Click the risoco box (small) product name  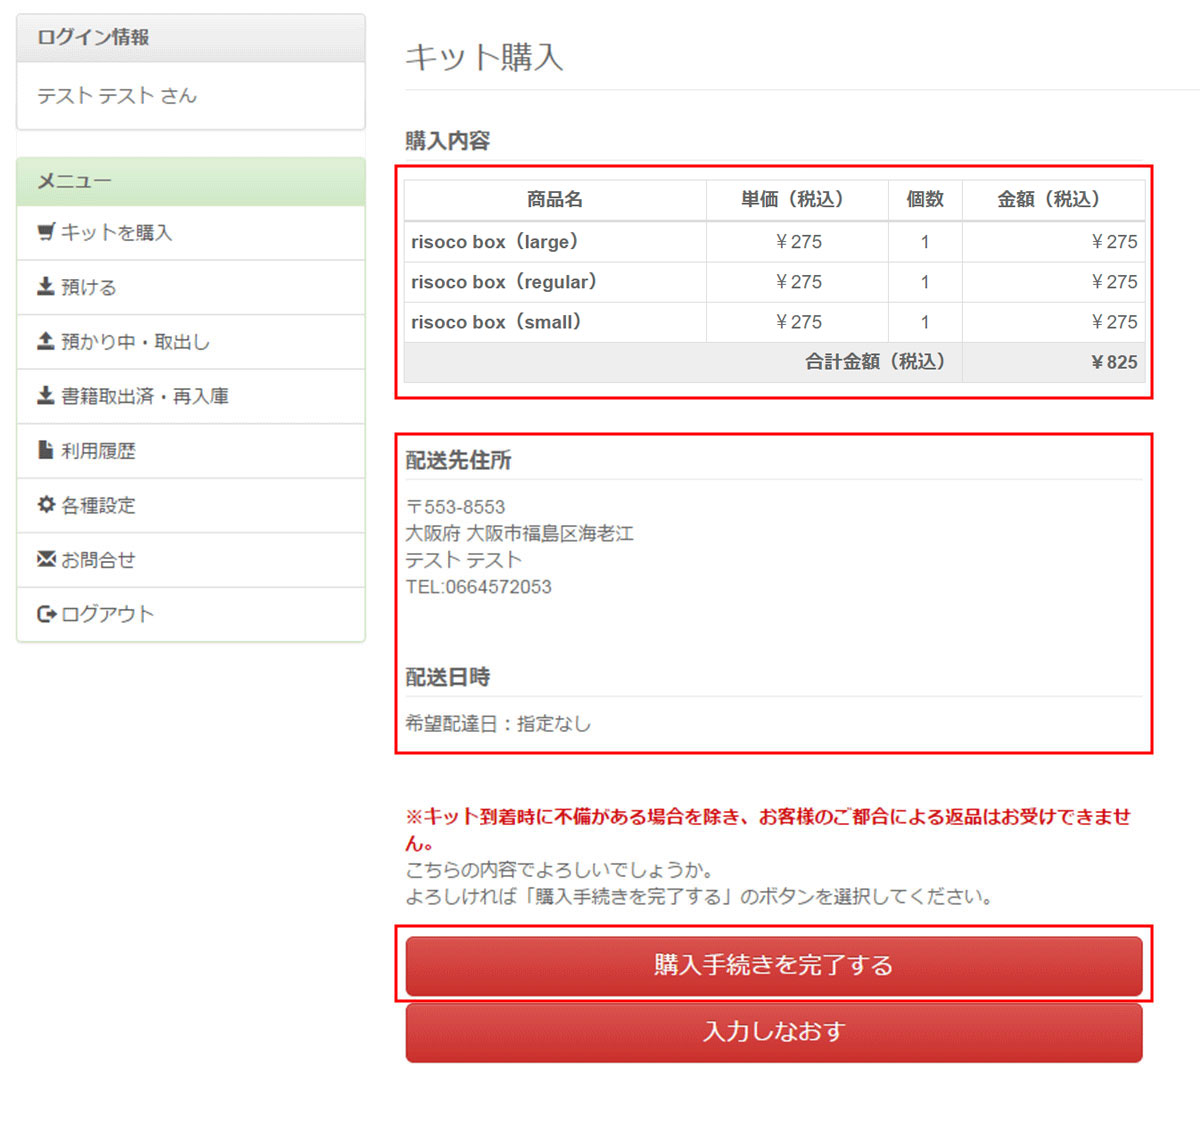click(x=496, y=322)
